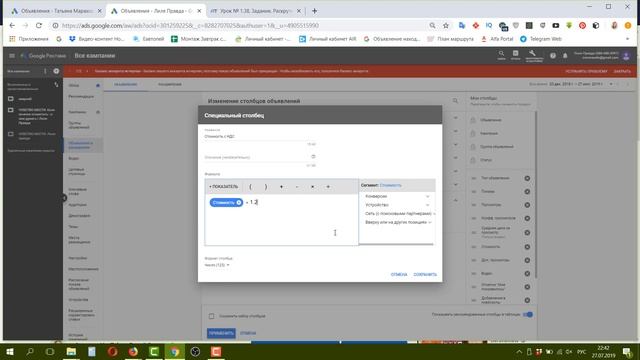Image resolution: width=640 pixels, height=360 pixels.
Task: Insert a division operator into the formula
Action: [x=328, y=187]
